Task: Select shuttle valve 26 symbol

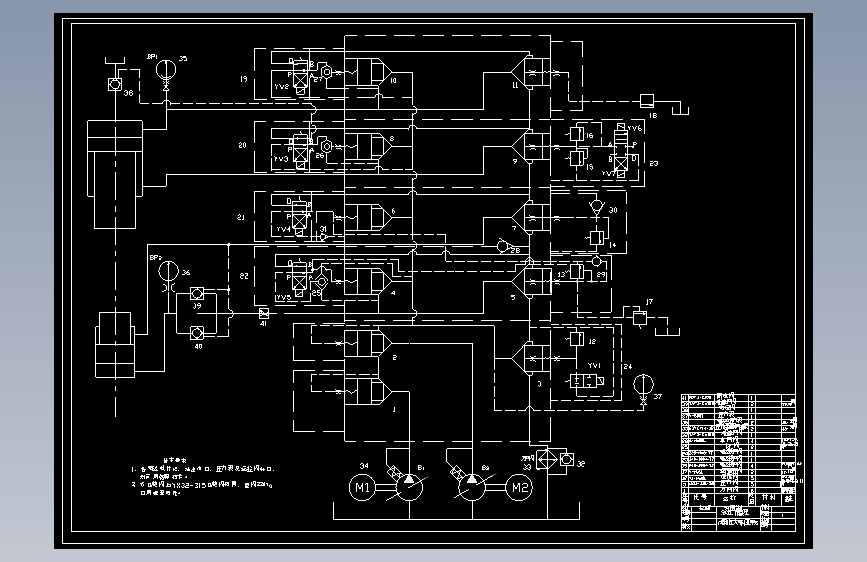Action: 326,146
